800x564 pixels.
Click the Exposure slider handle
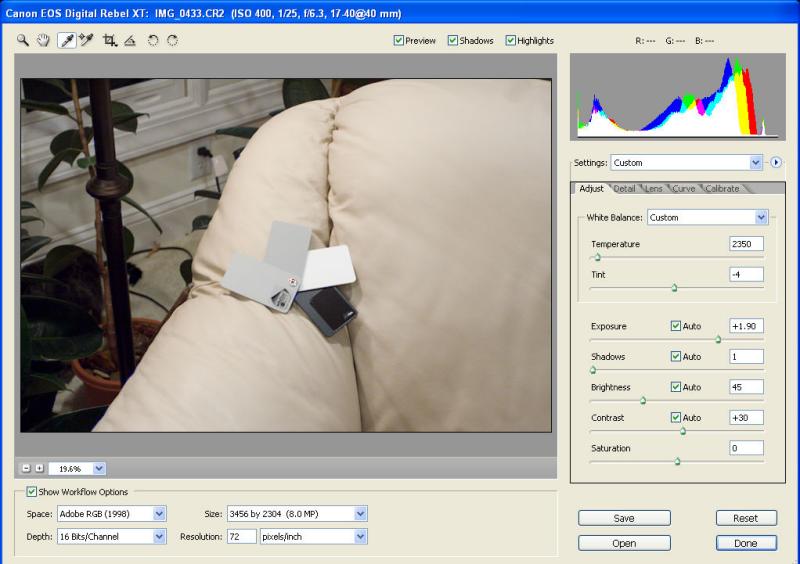(718, 339)
